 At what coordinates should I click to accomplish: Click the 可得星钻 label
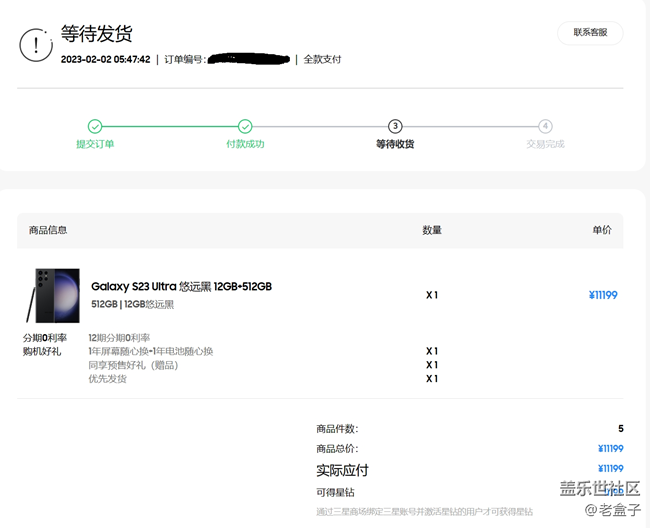tap(335, 492)
